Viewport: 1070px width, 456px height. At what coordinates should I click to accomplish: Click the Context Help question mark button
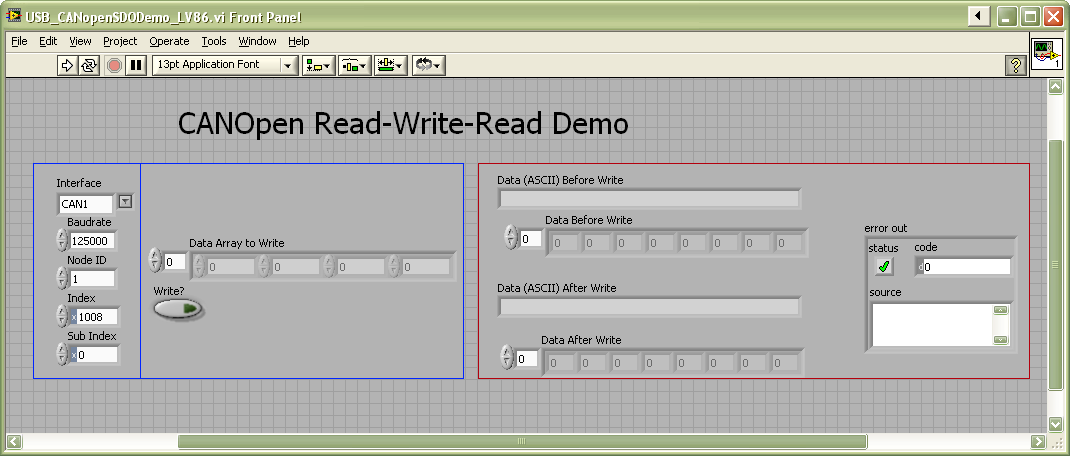[x=1016, y=66]
